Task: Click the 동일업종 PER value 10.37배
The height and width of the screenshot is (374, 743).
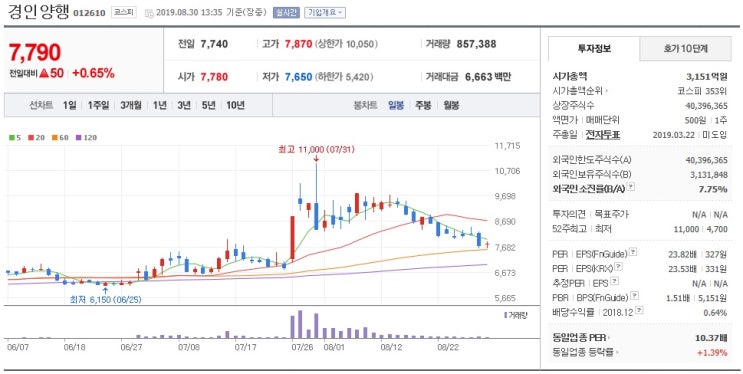Action: (711, 338)
